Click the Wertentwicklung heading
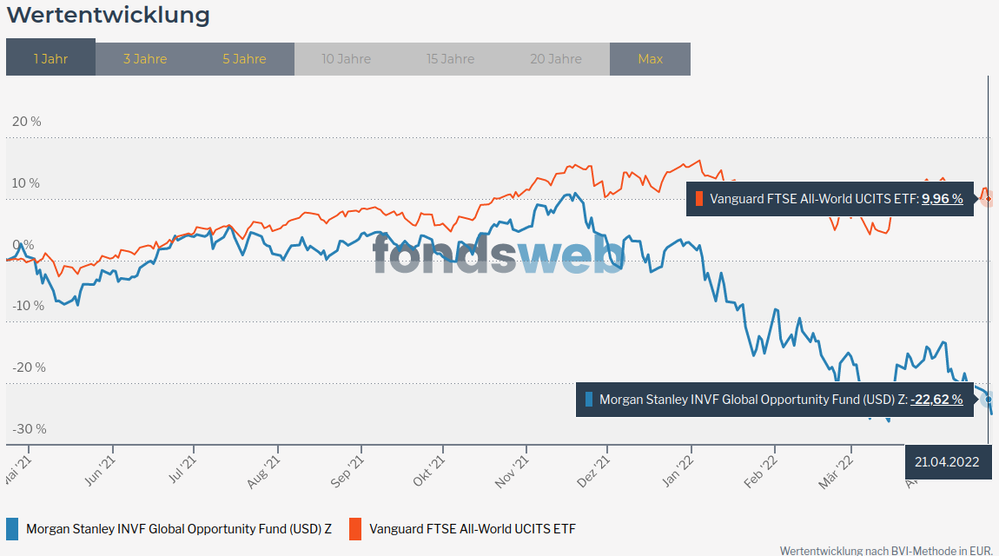The height and width of the screenshot is (556, 999). point(108,15)
